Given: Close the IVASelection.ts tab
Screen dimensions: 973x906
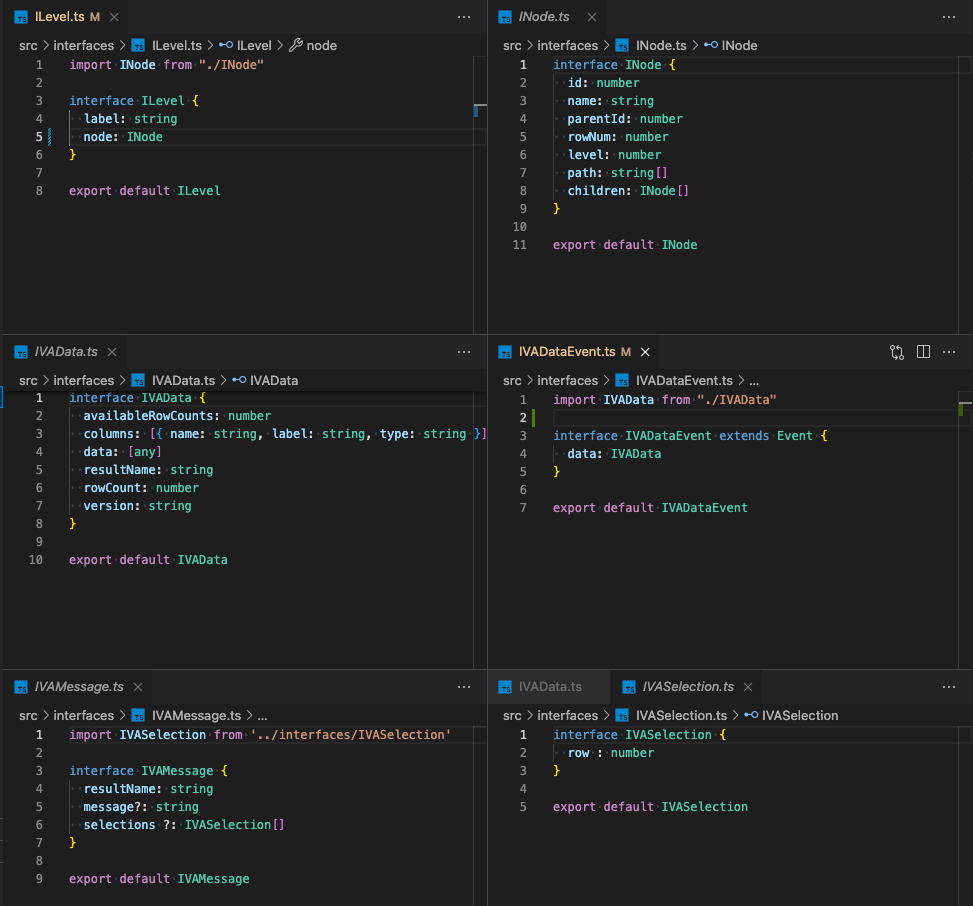Looking at the screenshot, I should coord(748,687).
